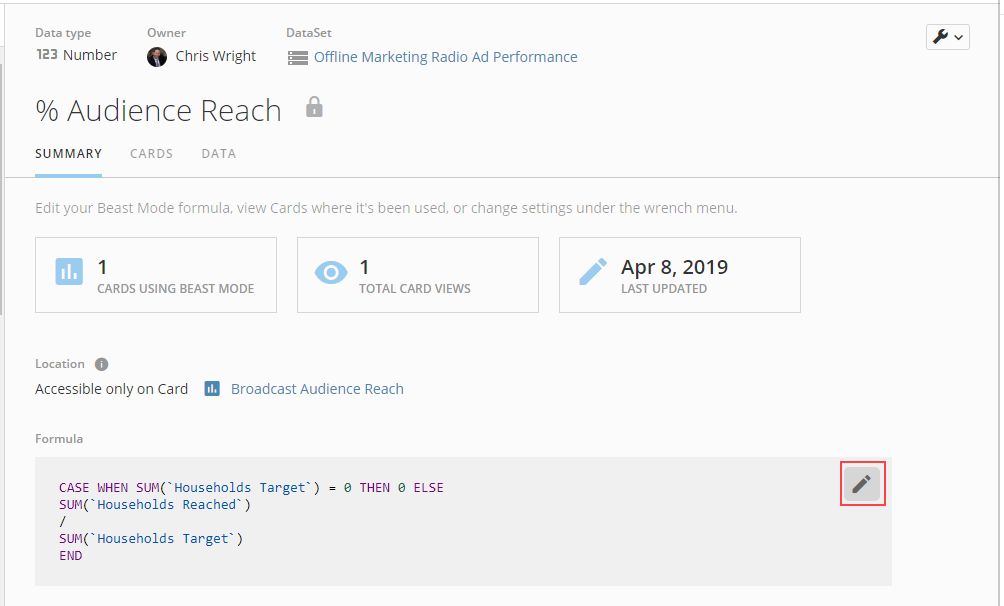Click the info icon next to Location

(101, 364)
